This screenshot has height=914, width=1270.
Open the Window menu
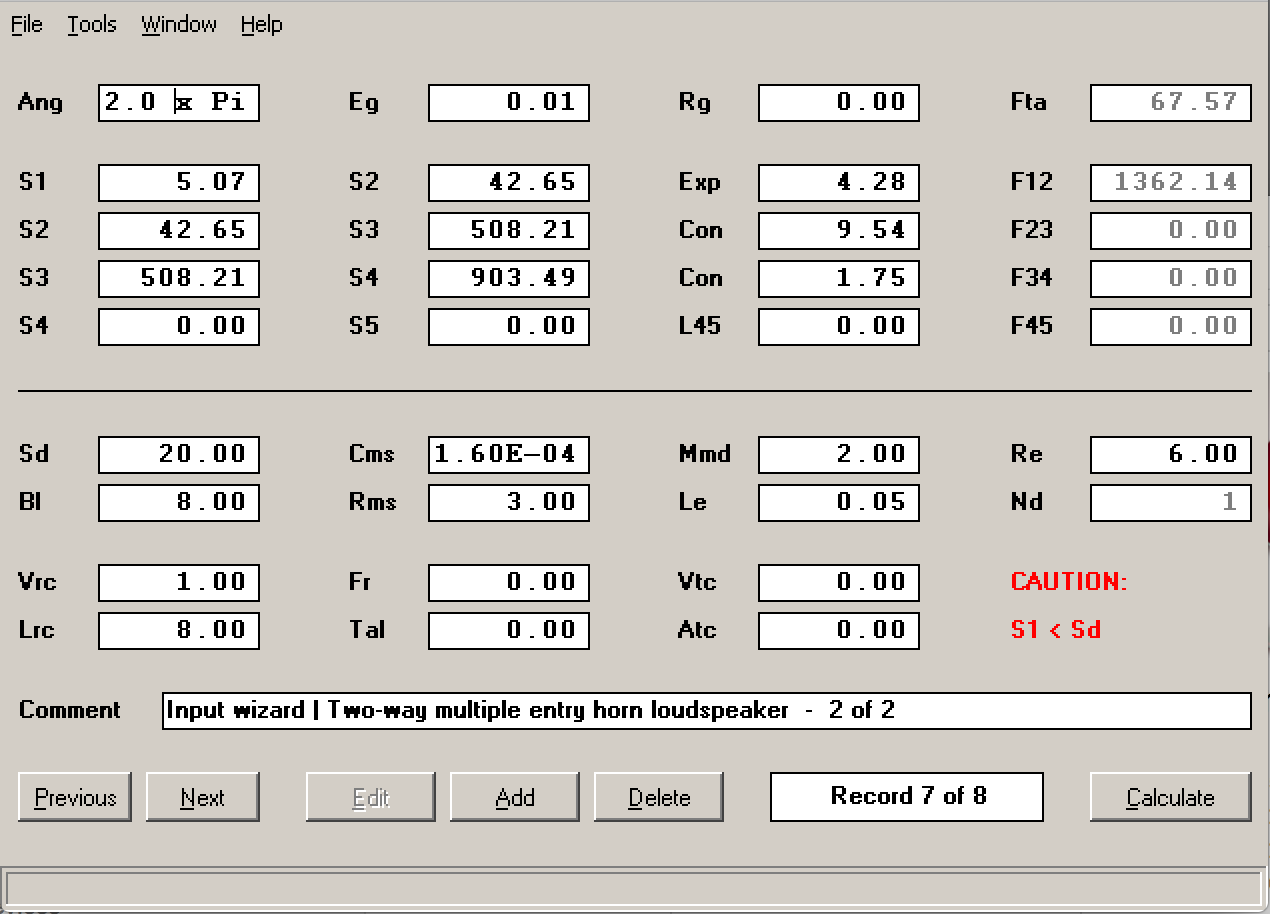coord(179,25)
